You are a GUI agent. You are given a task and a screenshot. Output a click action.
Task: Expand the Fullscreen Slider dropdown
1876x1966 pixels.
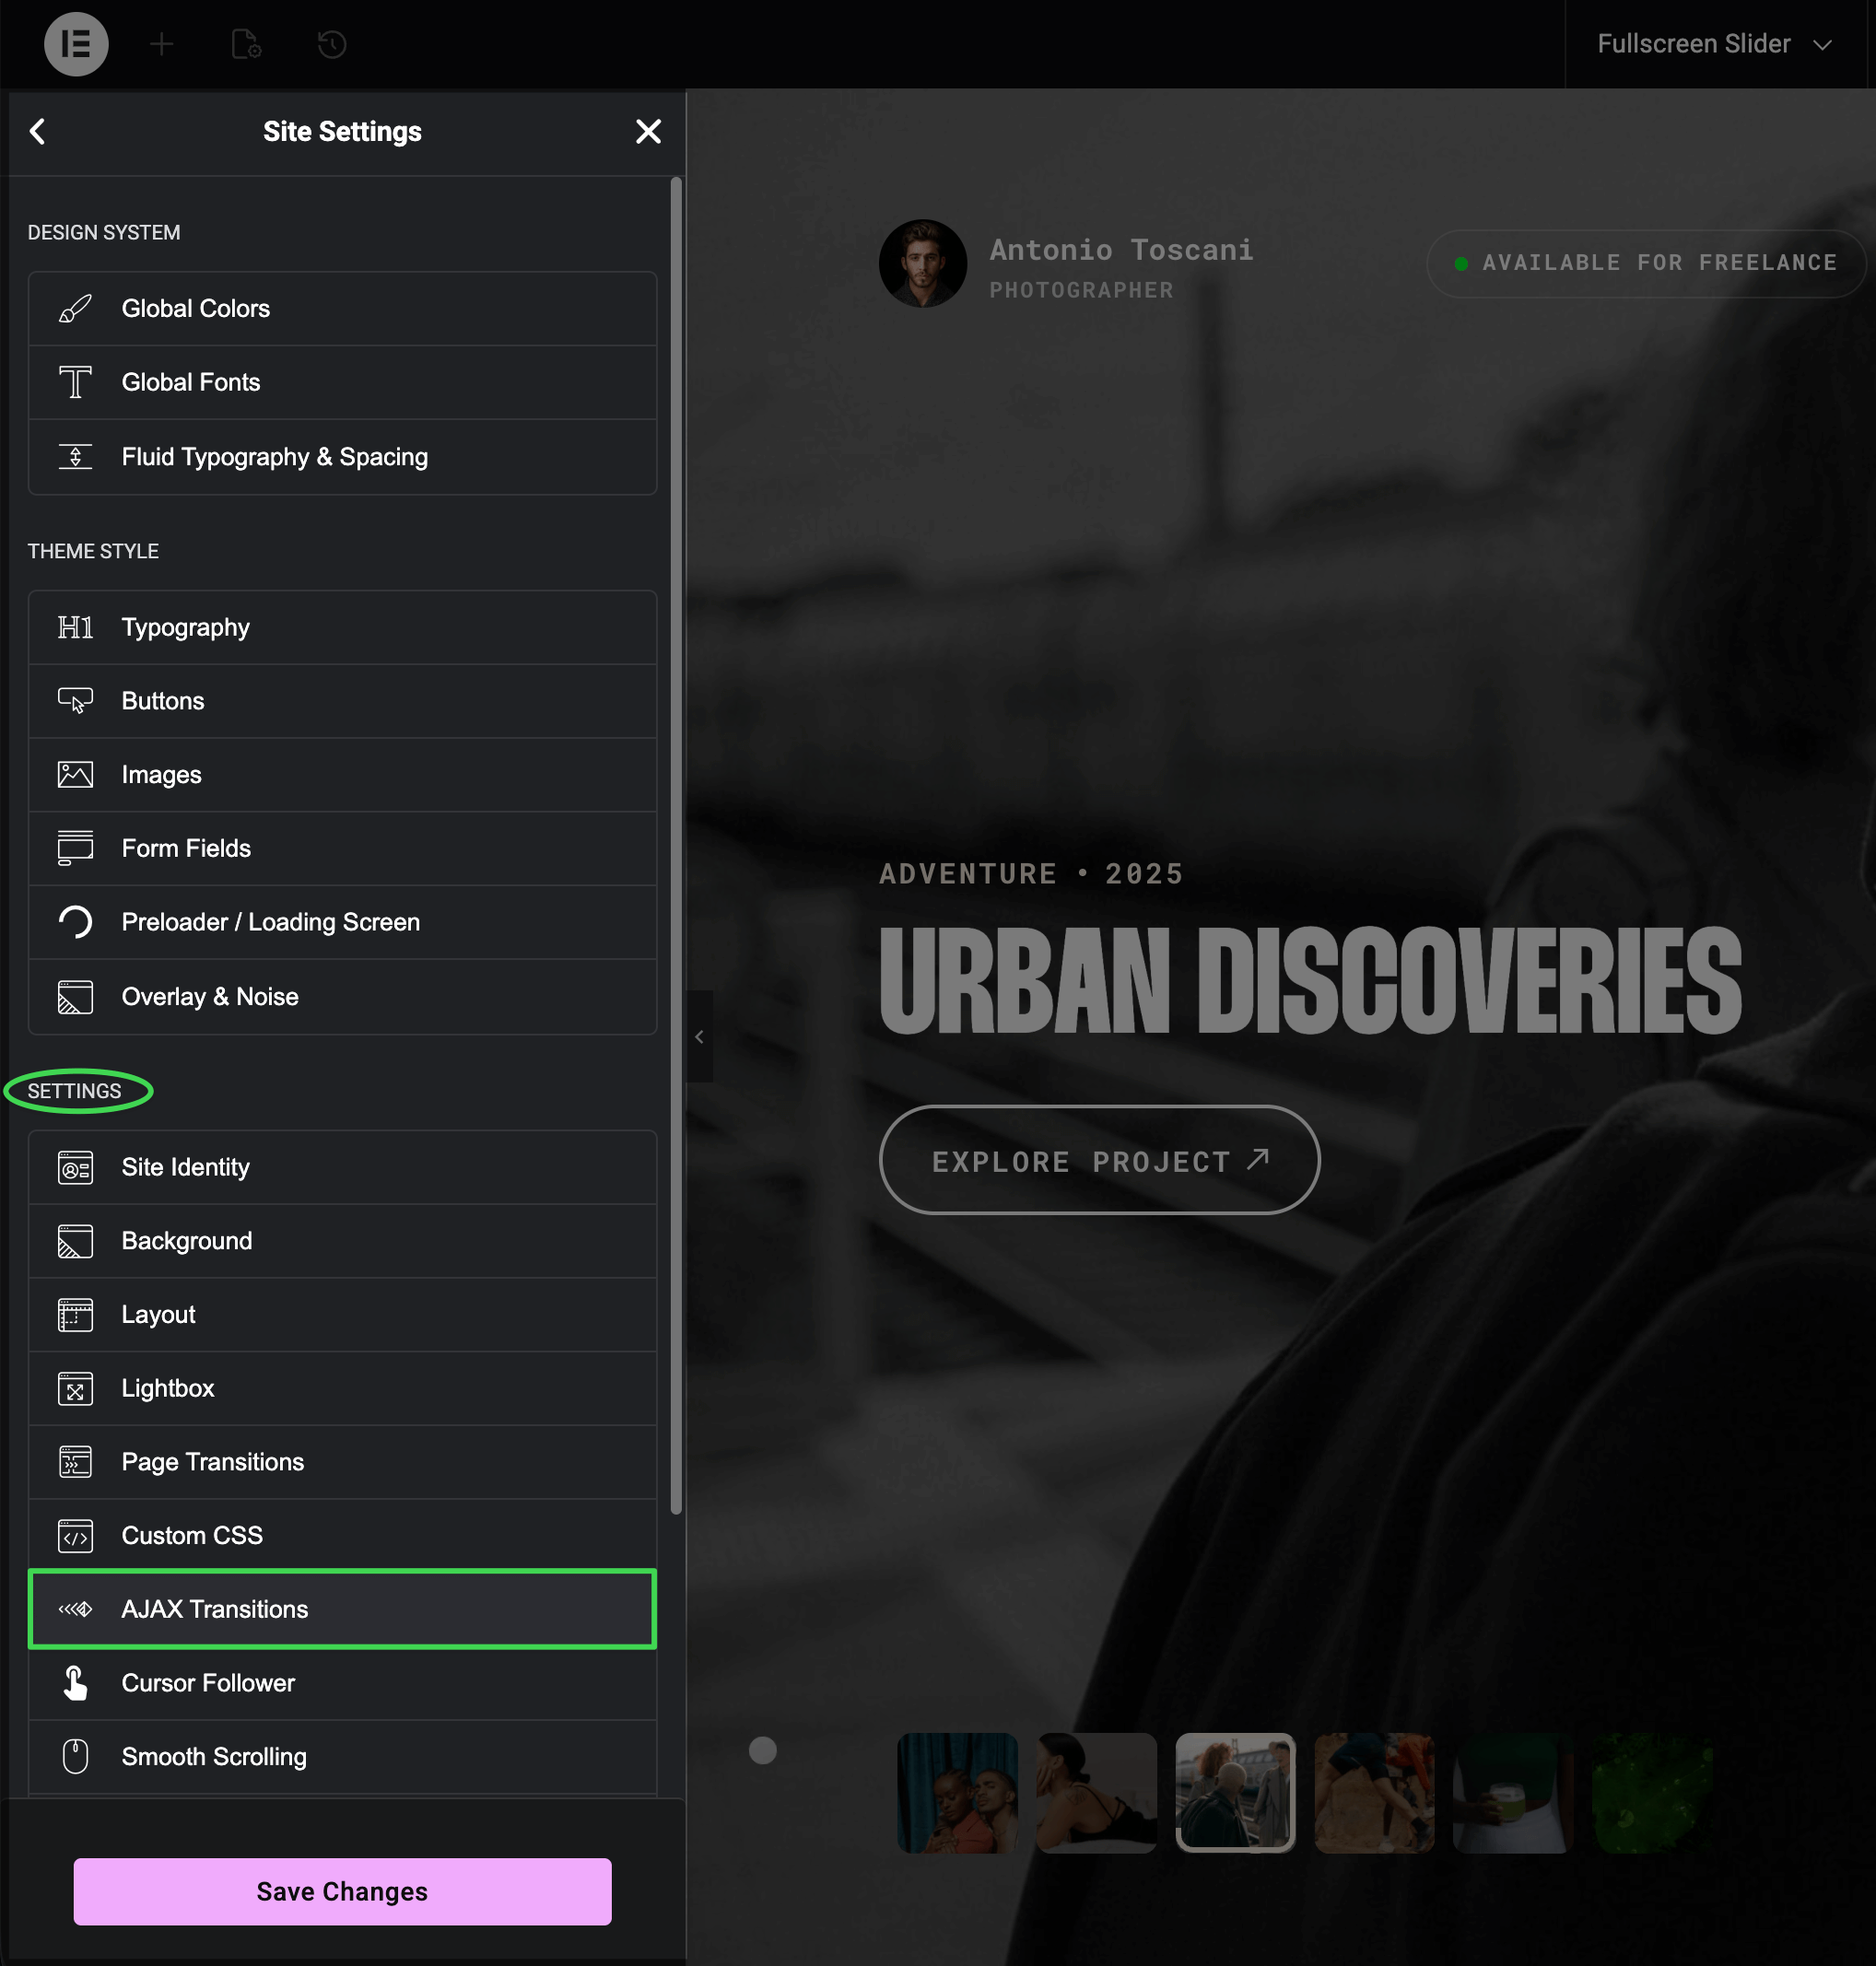pyautogui.click(x=1713, y=44)
